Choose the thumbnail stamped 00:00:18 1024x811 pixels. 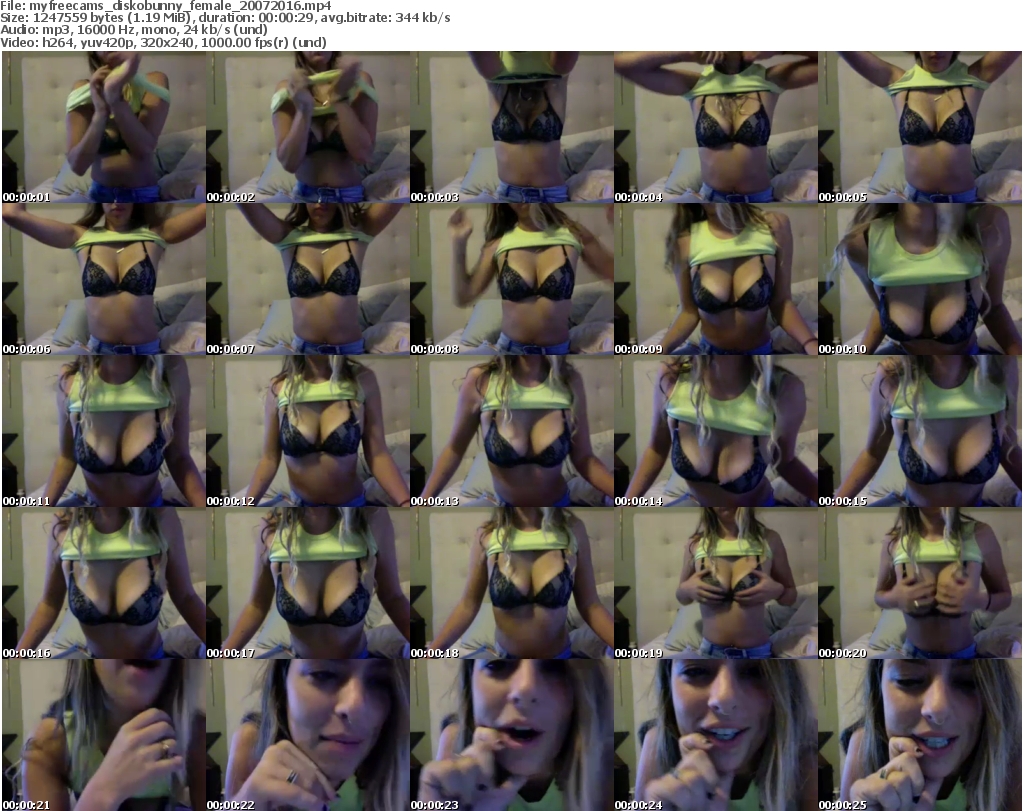click(512, 583)
